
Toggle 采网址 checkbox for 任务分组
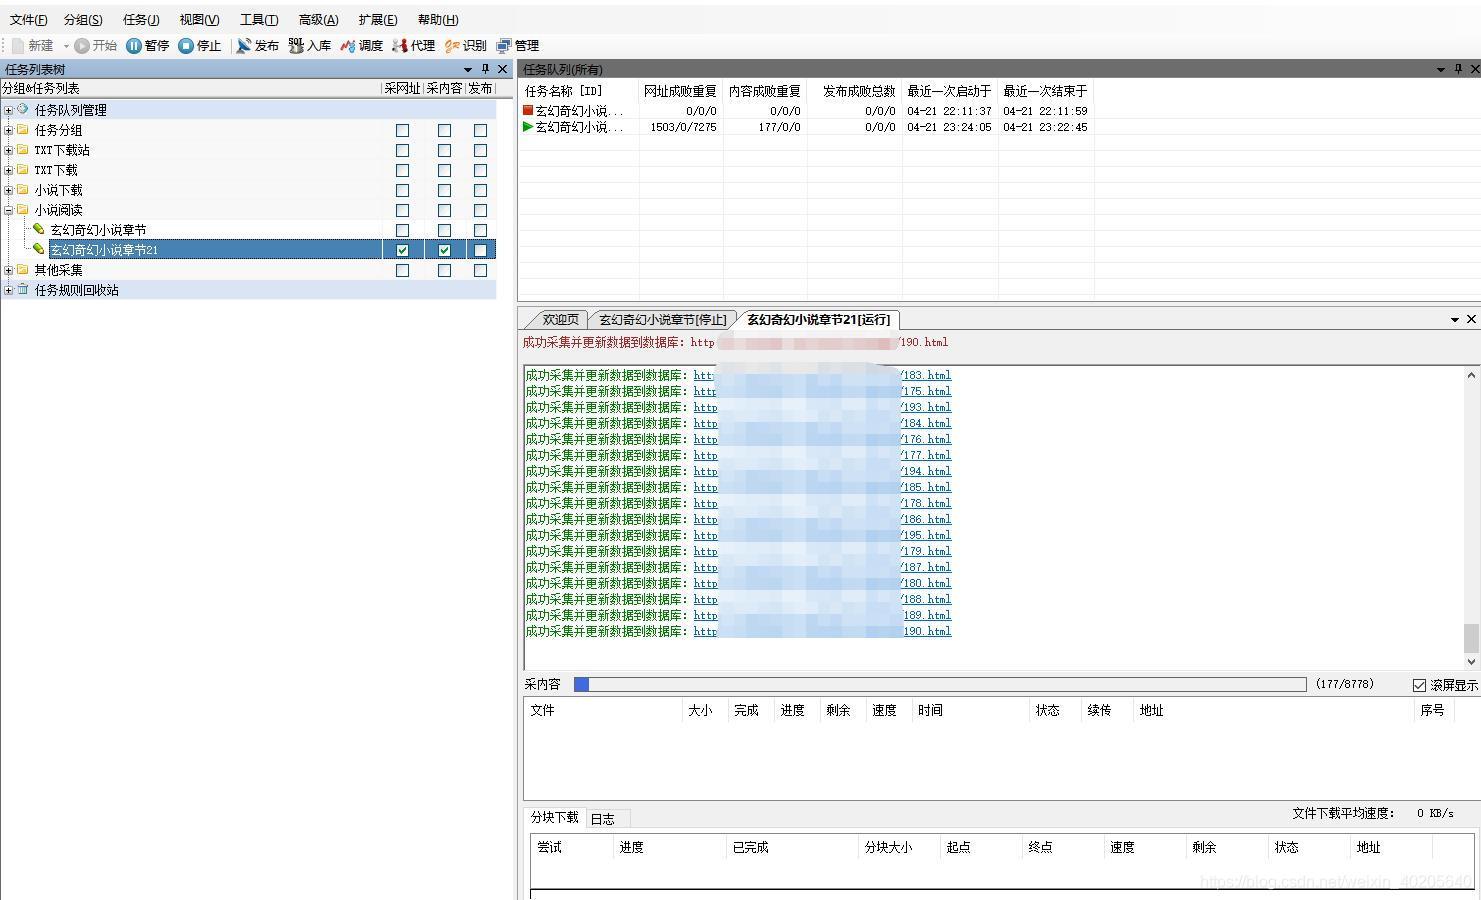(402, 130)
